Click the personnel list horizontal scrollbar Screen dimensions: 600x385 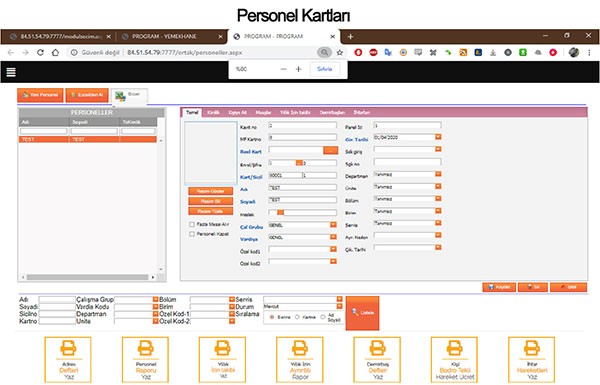(88, 277)
